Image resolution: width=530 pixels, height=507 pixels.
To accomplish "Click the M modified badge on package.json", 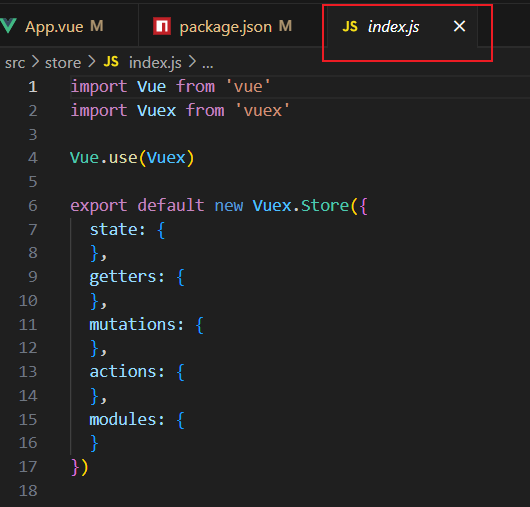I will coord(285,26).
